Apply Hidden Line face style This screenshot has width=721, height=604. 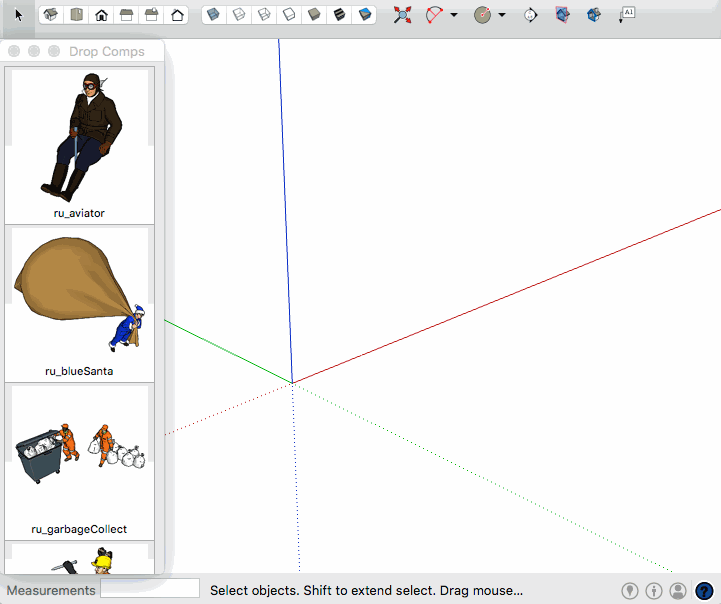[289, 15]
